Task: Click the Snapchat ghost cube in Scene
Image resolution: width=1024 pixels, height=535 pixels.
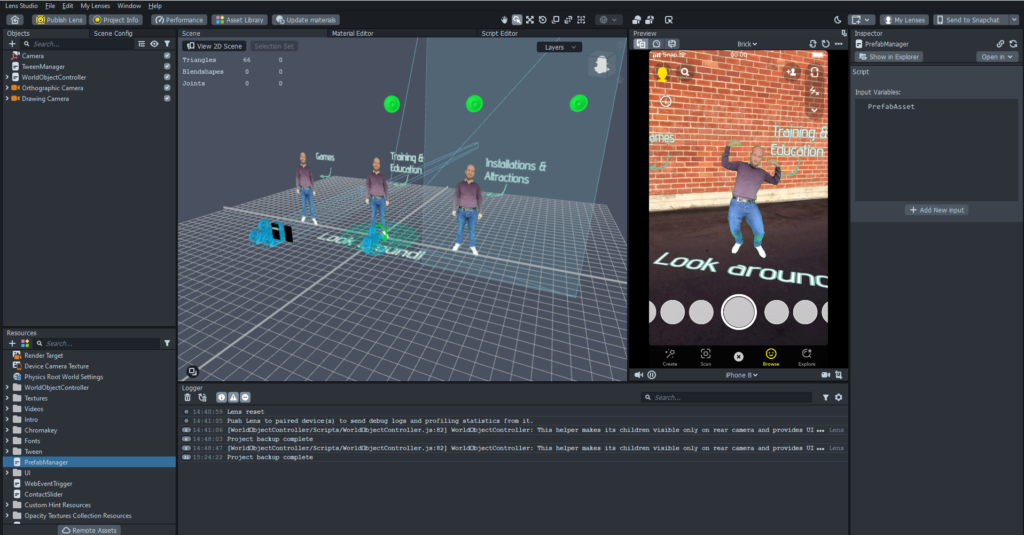Action: click(601, 65)
